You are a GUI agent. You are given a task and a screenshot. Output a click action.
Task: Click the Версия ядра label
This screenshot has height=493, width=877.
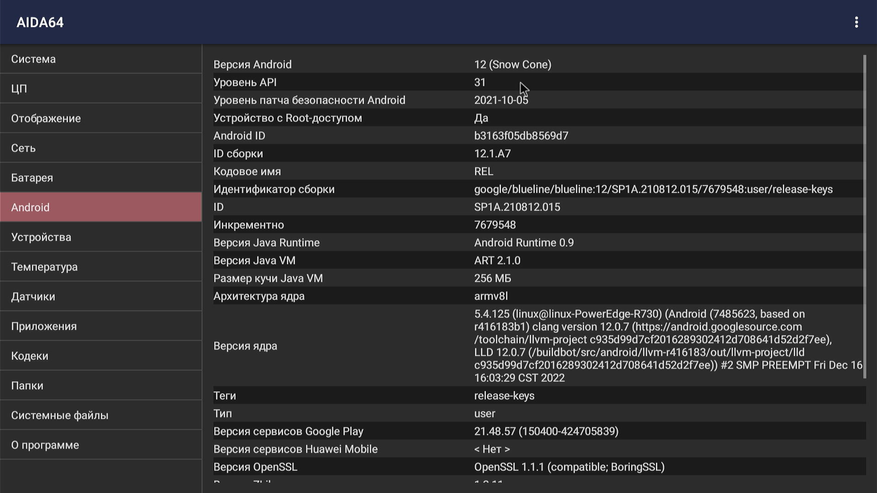245,346
